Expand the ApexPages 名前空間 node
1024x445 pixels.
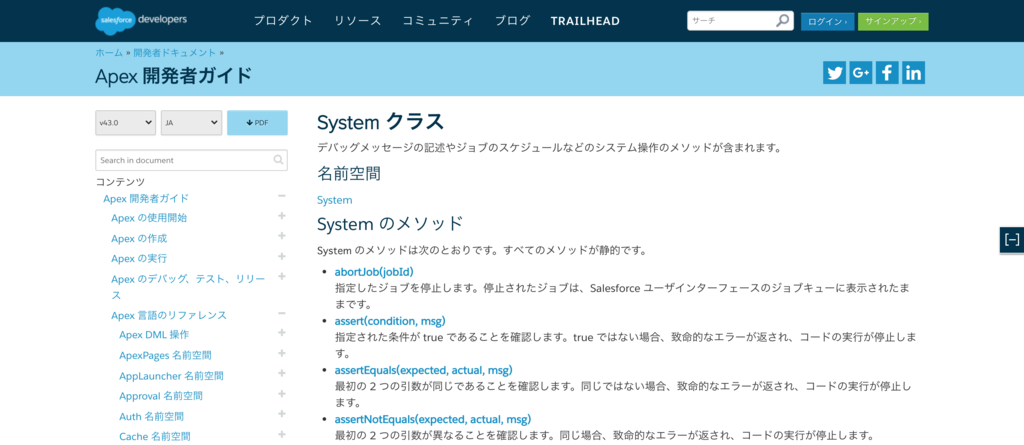281,354
